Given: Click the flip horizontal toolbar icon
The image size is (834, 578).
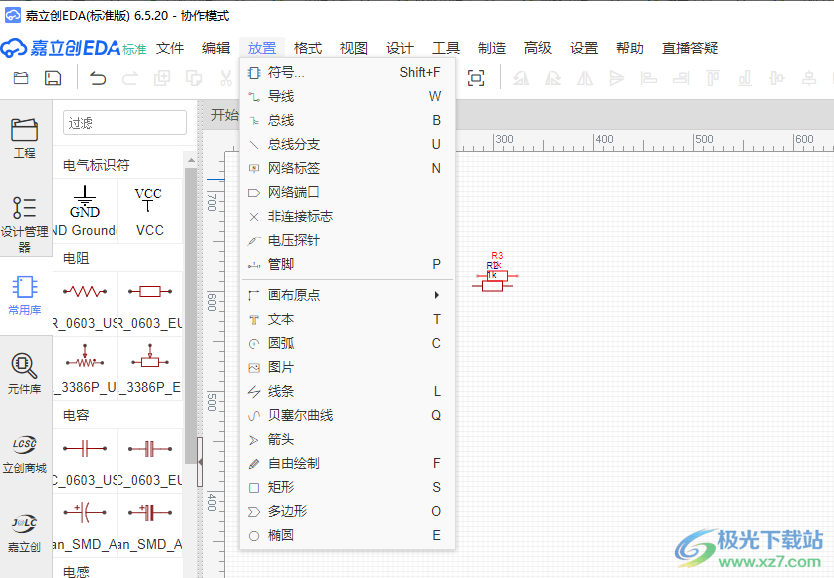Looking at the screenshot, I should click(x=585, y=78).
